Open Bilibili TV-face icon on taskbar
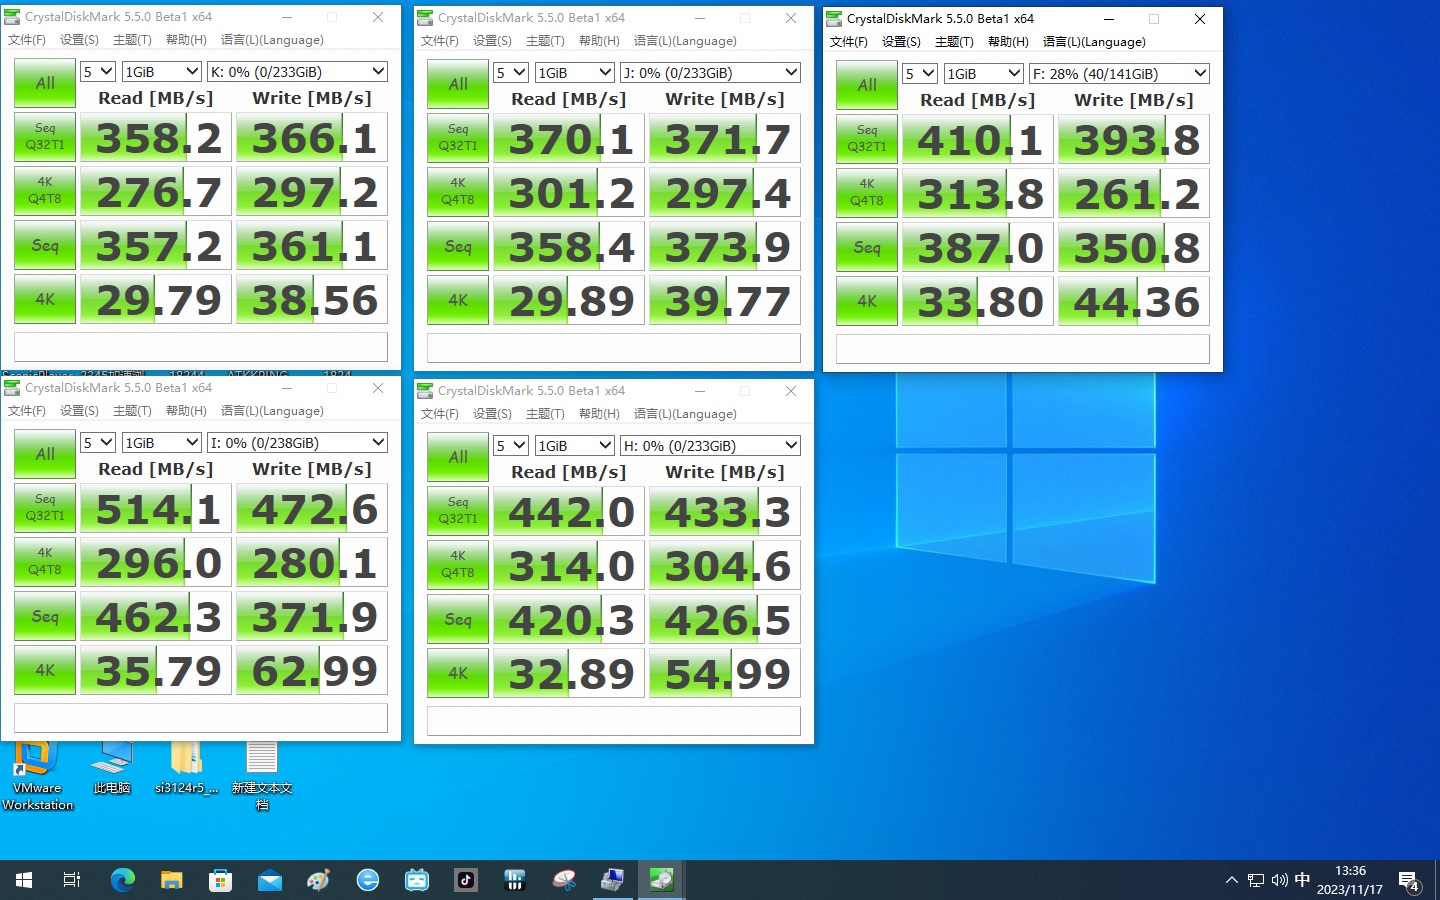The height and width of the screenshot is (900, 1440). (x=417, y=880)
